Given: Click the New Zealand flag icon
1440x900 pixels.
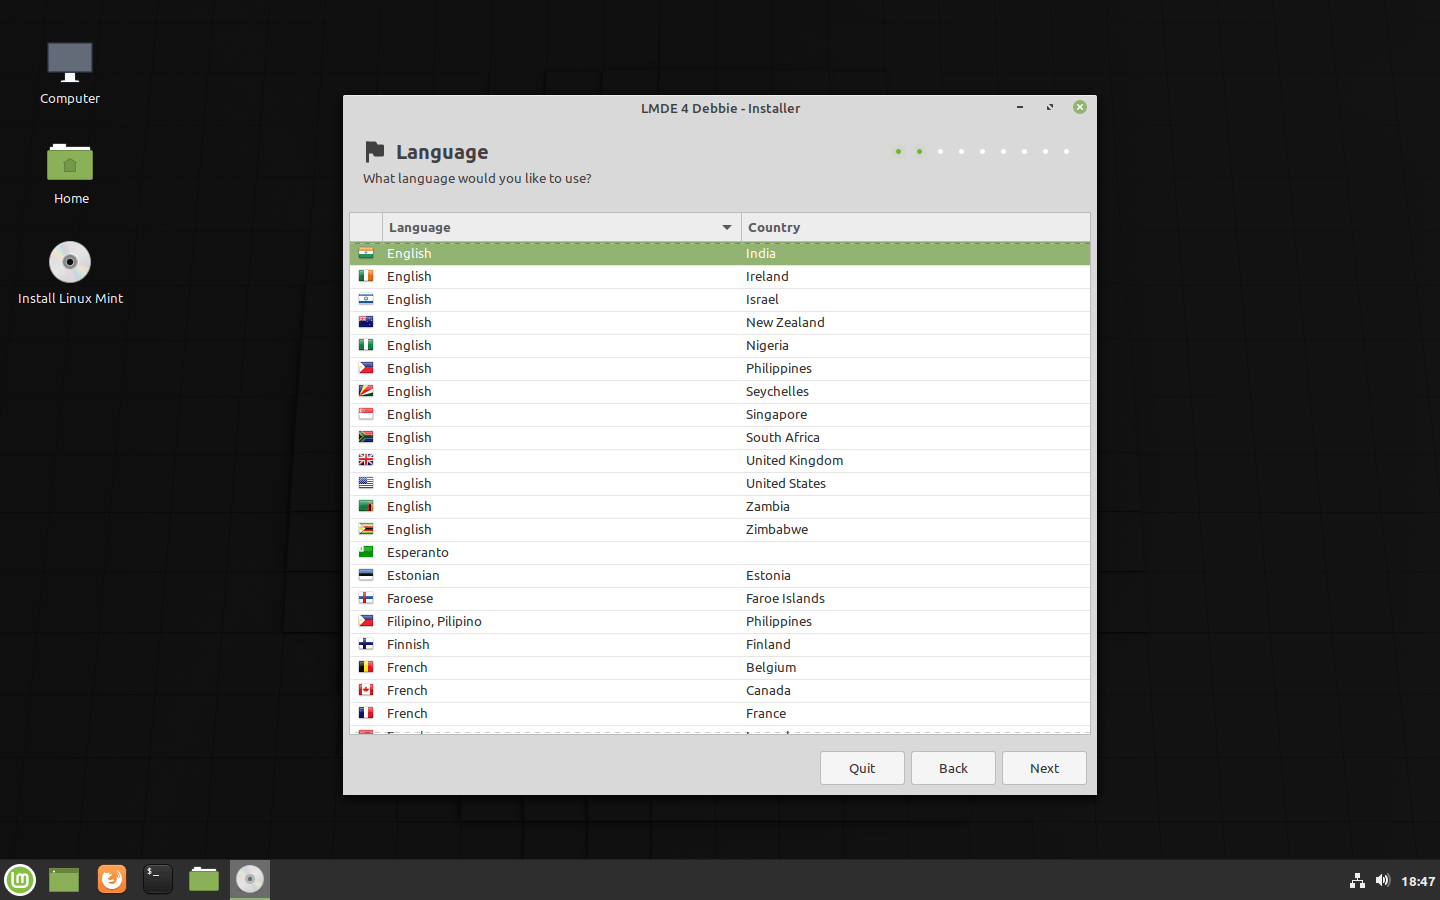Looking at the screenshot, I should 366,322.
